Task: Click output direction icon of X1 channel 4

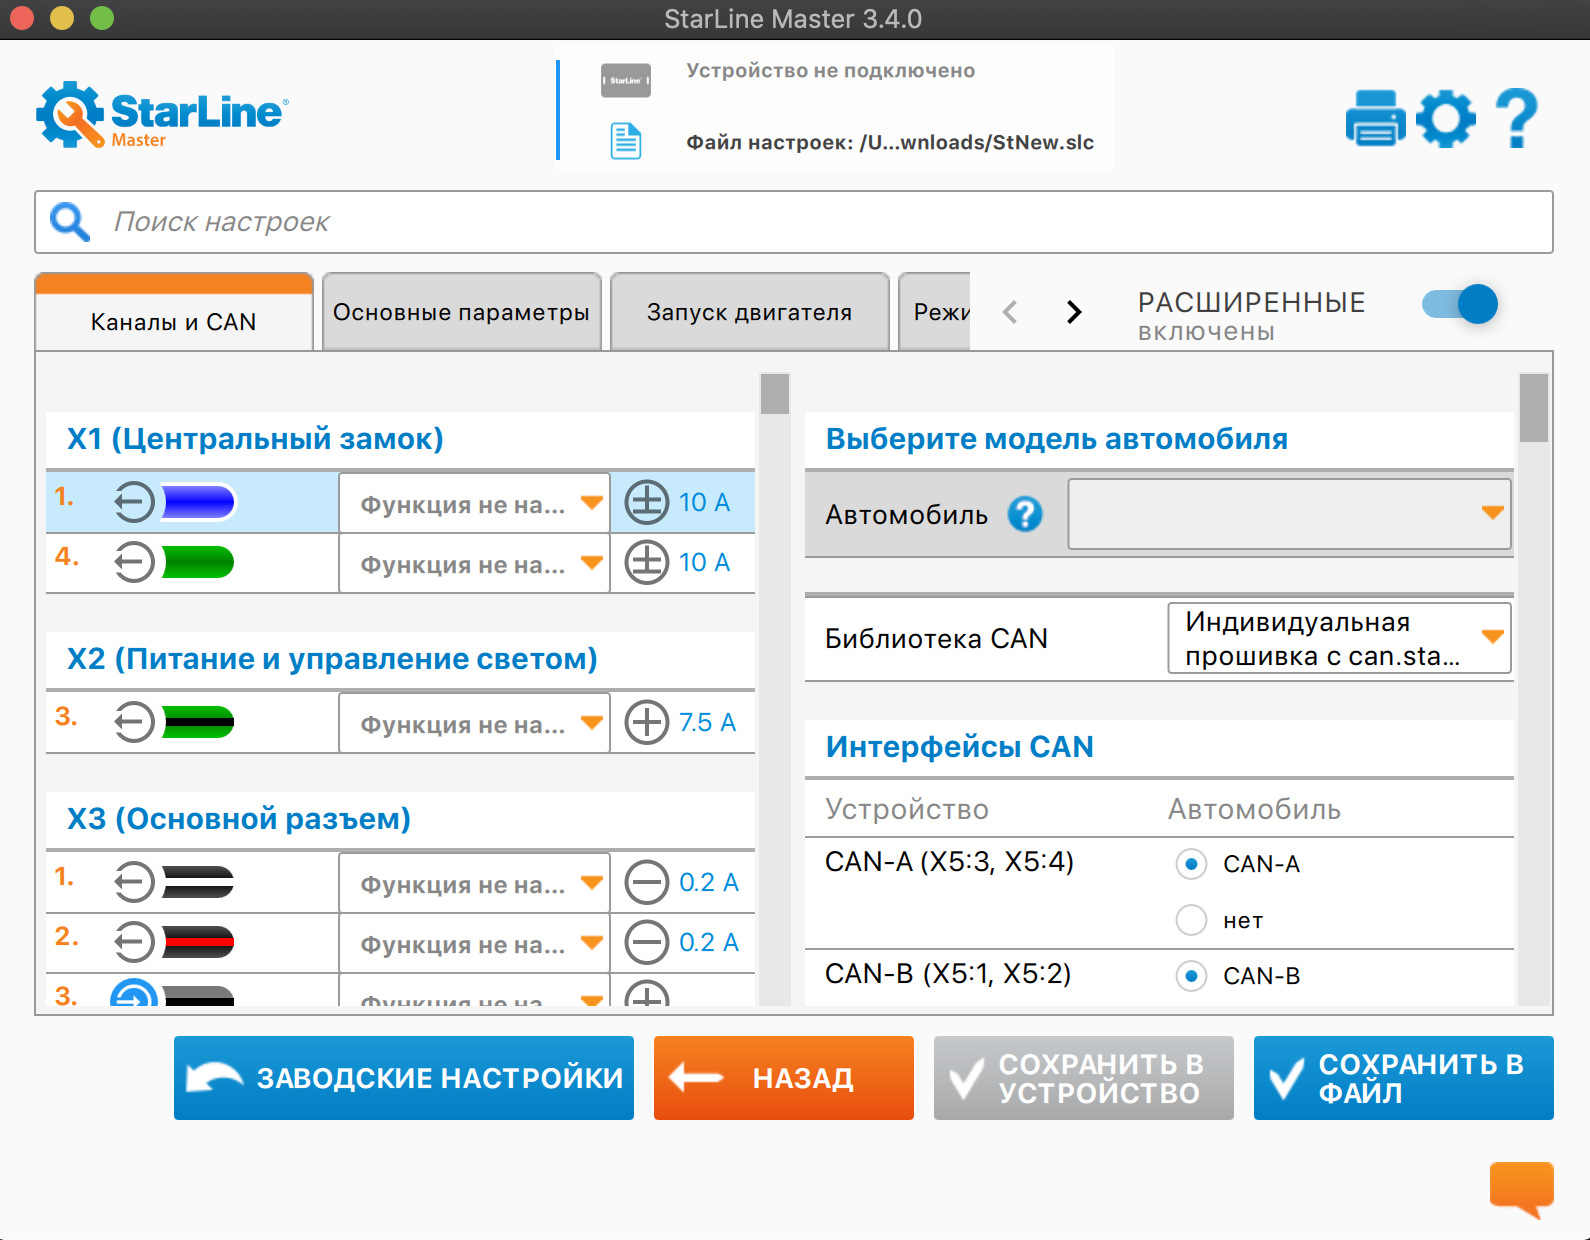Action: click(134, 562)
